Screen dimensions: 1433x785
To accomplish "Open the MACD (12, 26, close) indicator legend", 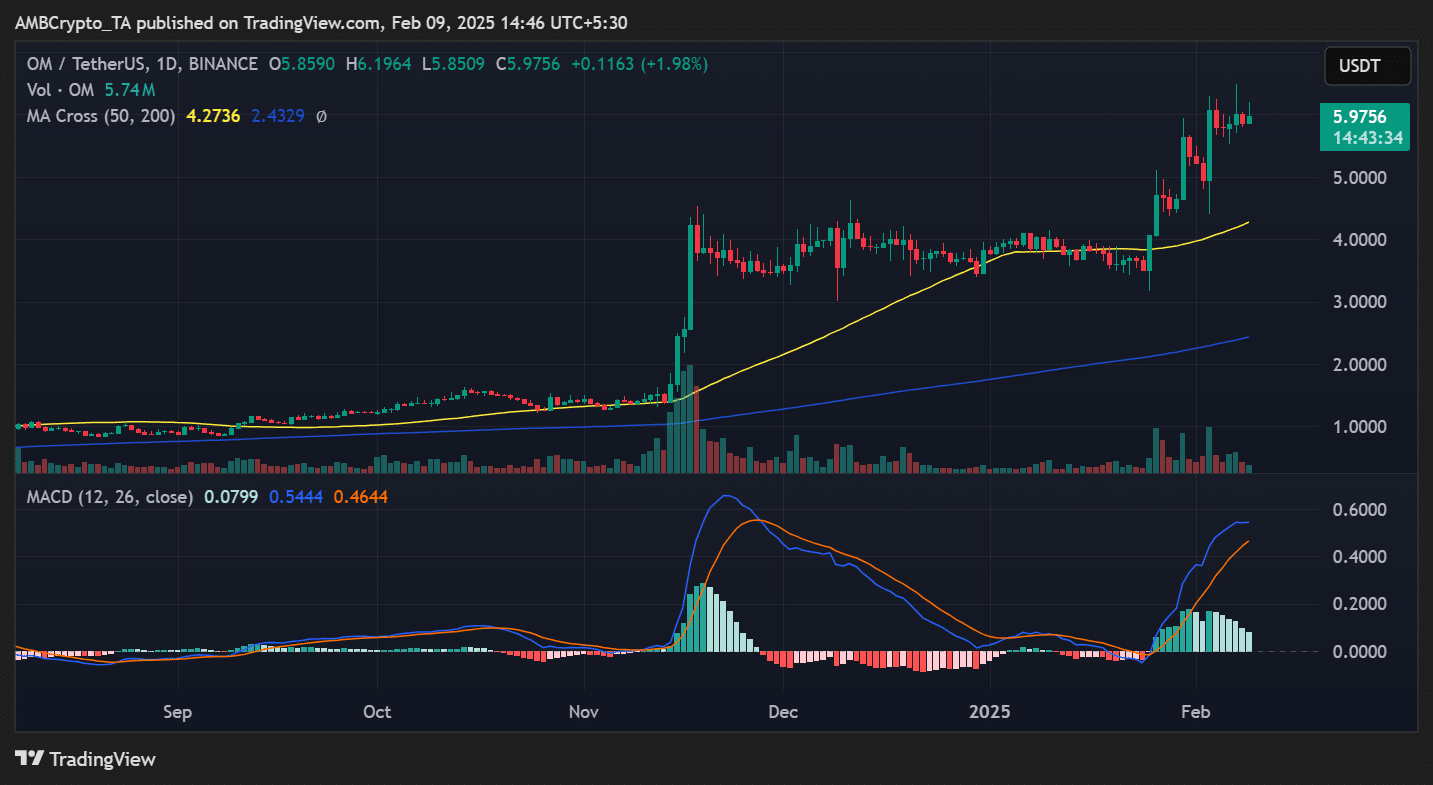I will tap(110, 496).
